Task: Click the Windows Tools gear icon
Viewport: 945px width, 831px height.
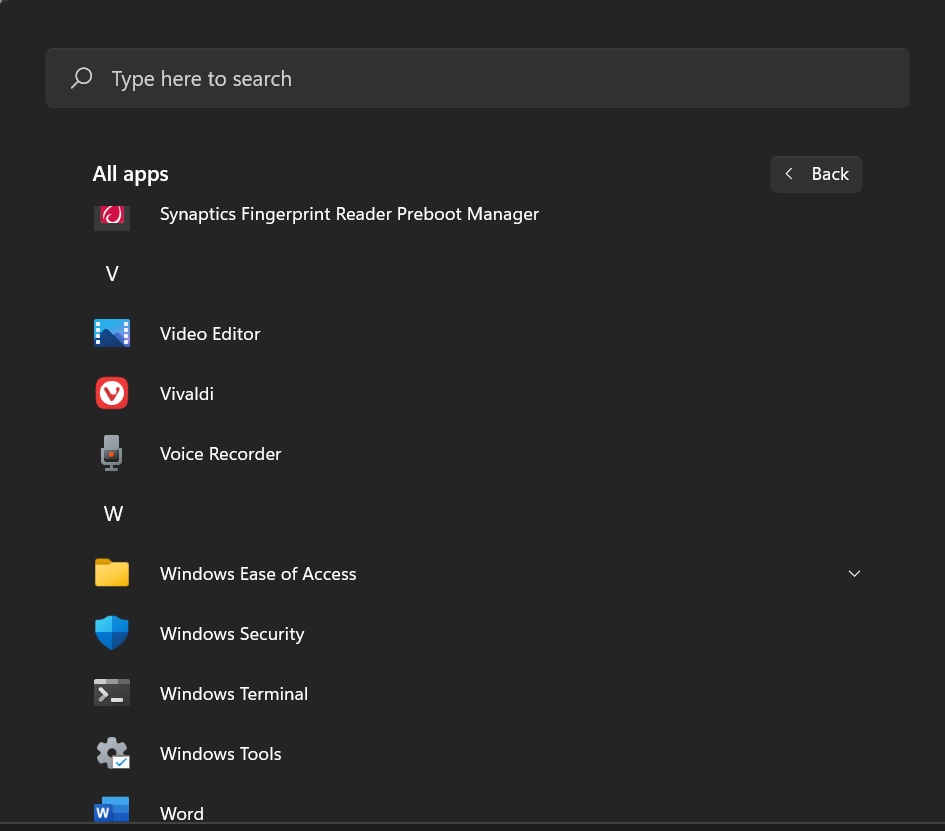Action: click(x=113, y=753)
